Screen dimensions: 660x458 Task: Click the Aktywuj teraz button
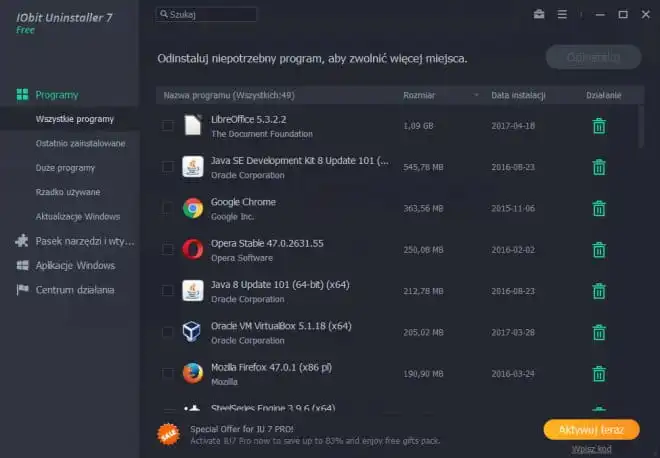coord(591,430)
